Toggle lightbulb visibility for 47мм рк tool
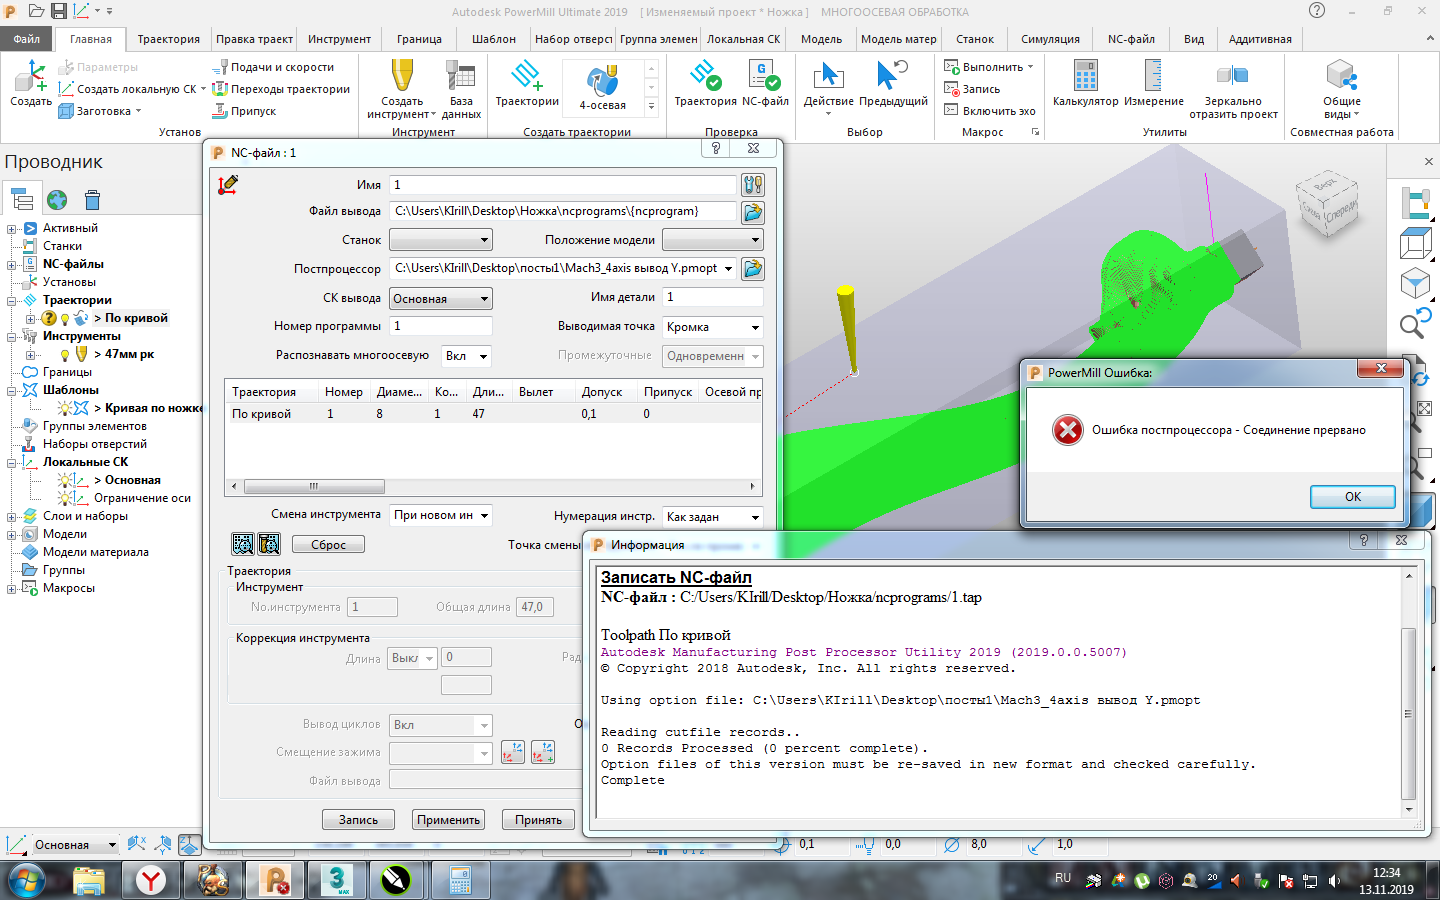This screenshot has height=900, width=1440. coord(65,355)
